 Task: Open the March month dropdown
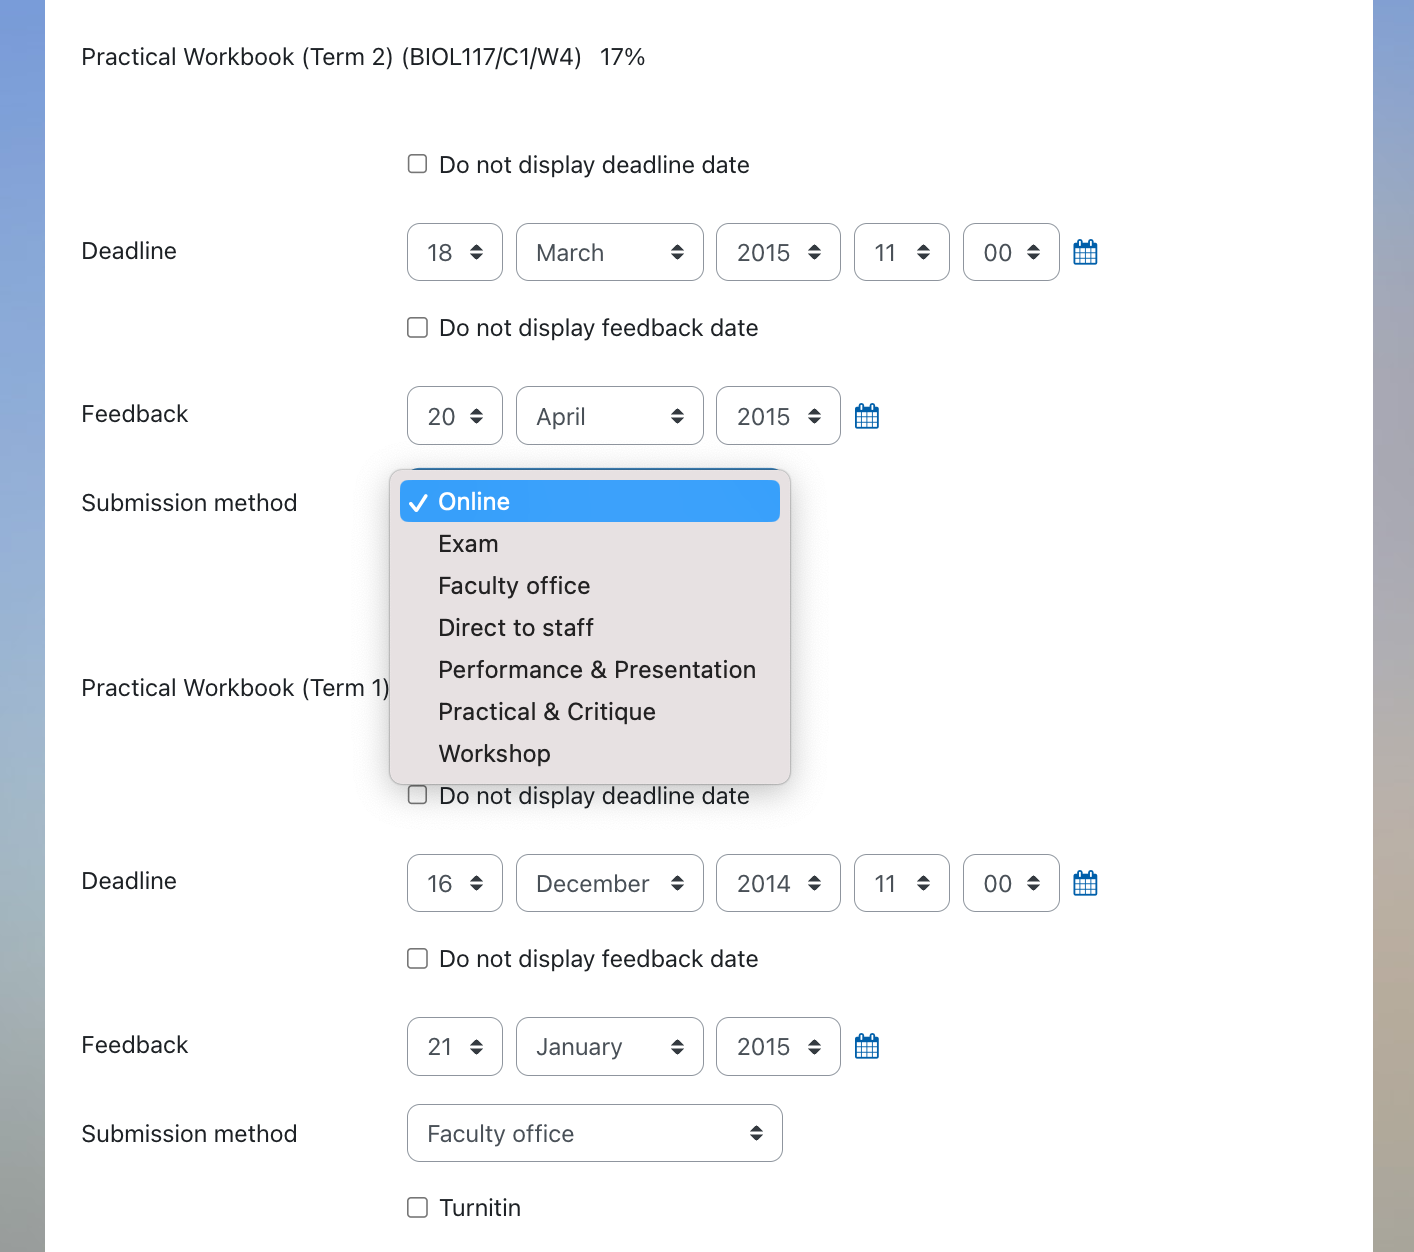coord(609,252)
